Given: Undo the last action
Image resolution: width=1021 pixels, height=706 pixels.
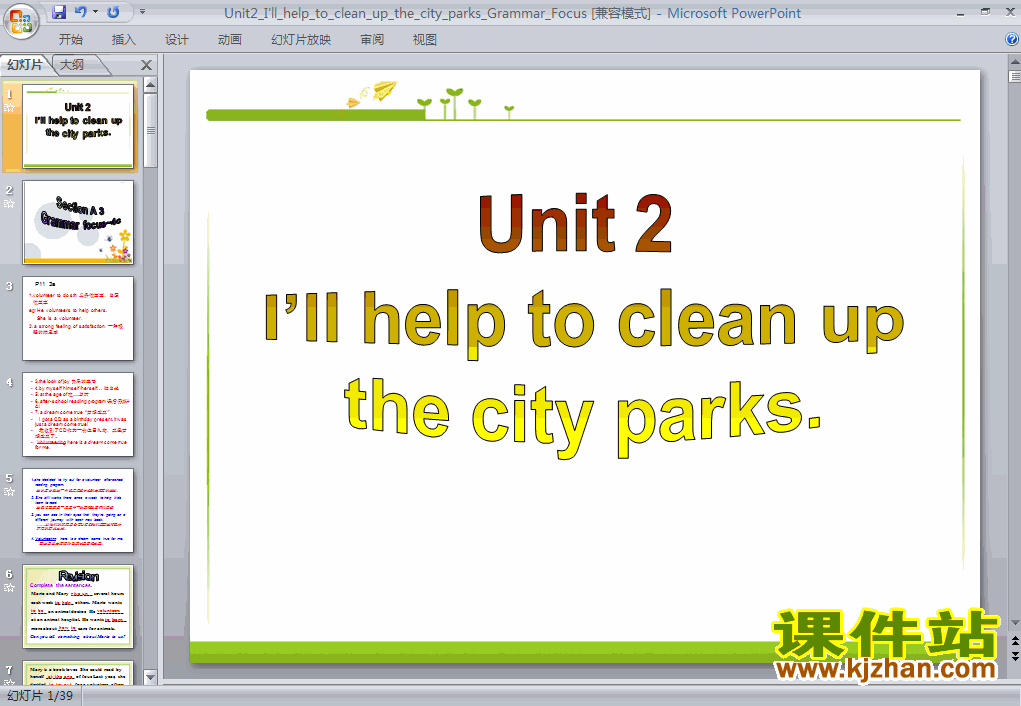Looking at the screenshot, I should pos(81,12).
